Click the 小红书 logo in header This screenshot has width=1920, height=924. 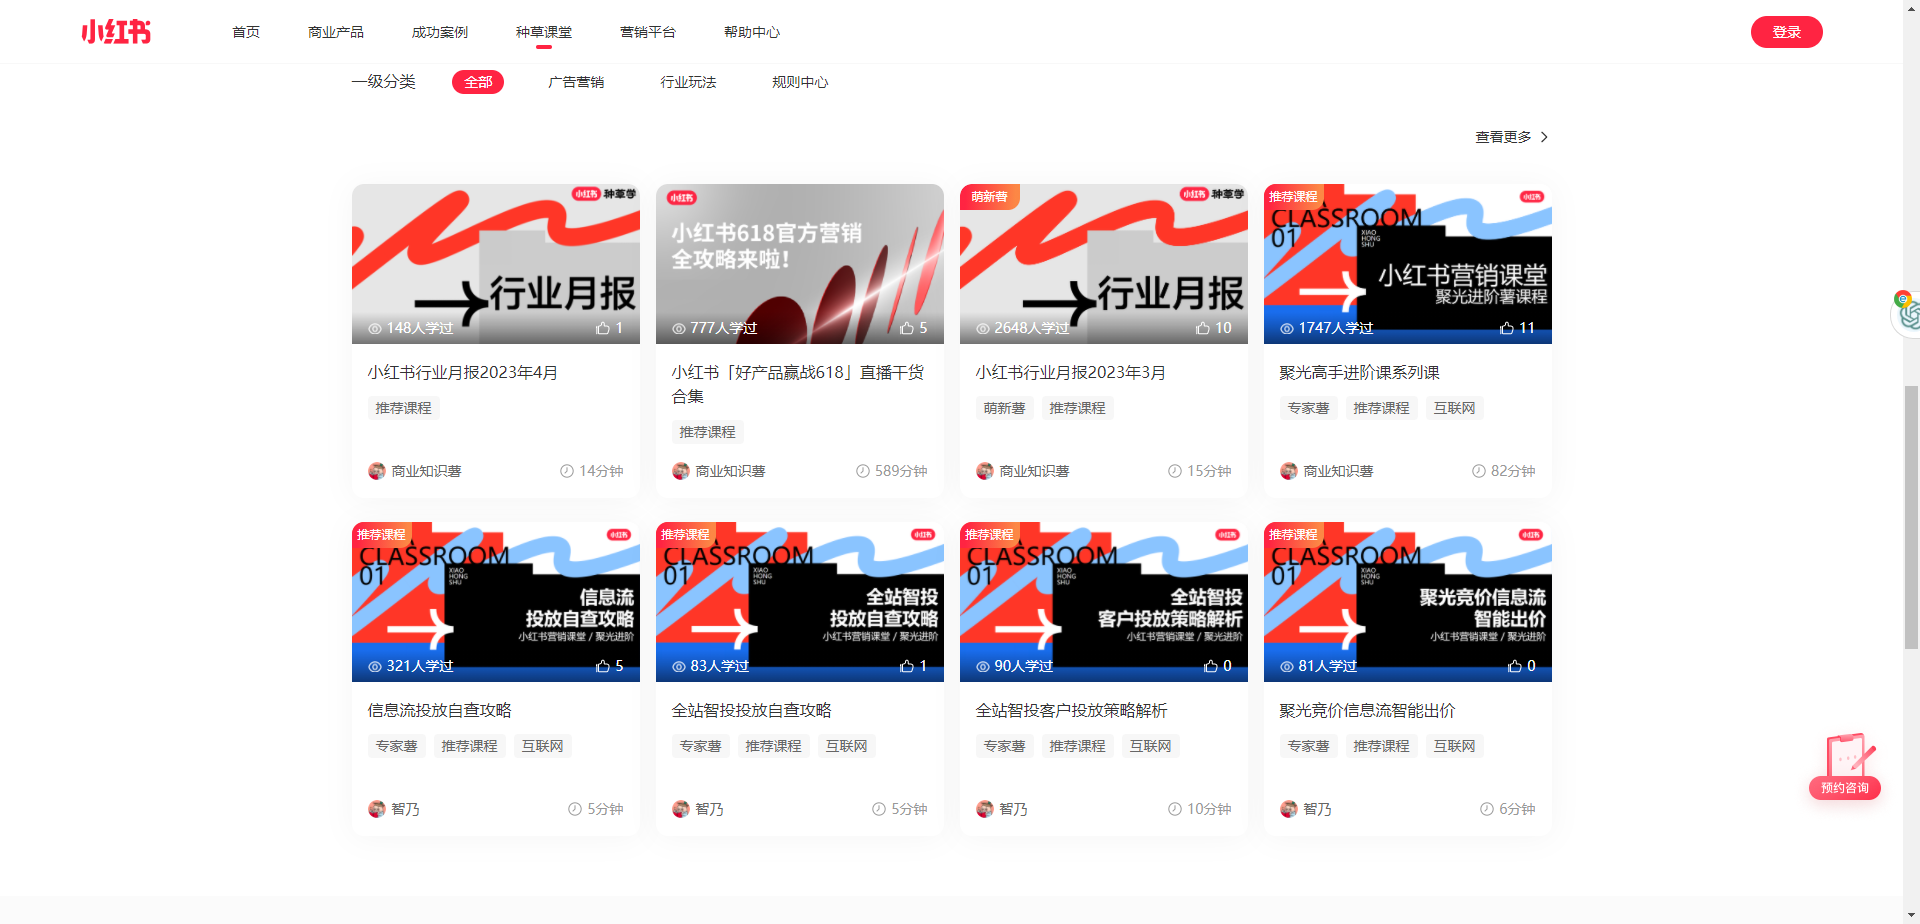pos(116,32)
